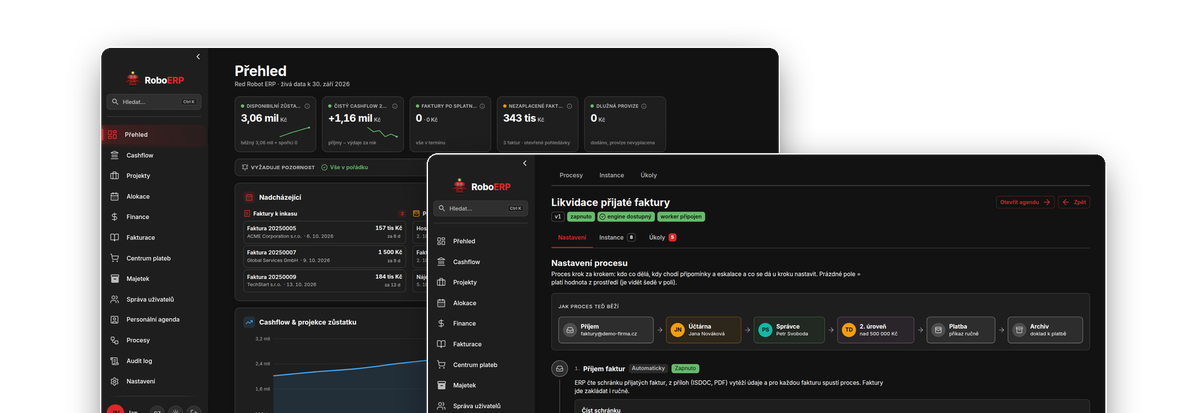Open Majetek icon in front window sidebar
Screen dimensions: 1200x413
(441, 385)
